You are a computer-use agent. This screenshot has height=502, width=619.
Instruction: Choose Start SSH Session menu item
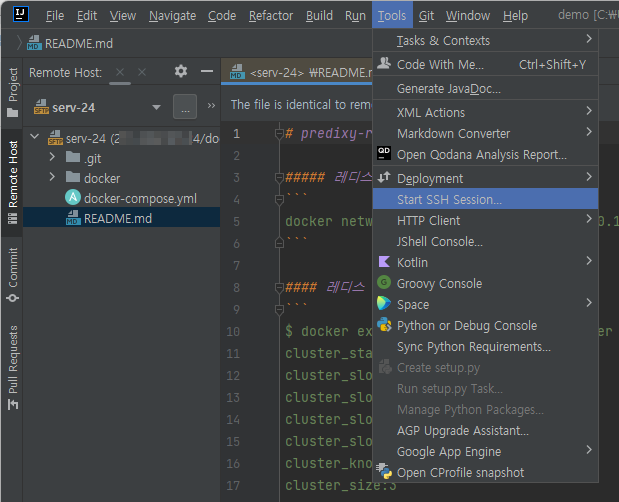pyautogui.click(x=485, y=199)
